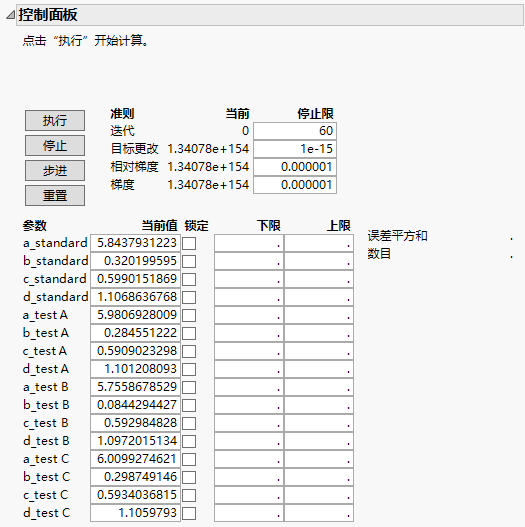Click the 执行 button to start calculation
Image resolution: width=525 pixels, height=527 pixels.
55,120
